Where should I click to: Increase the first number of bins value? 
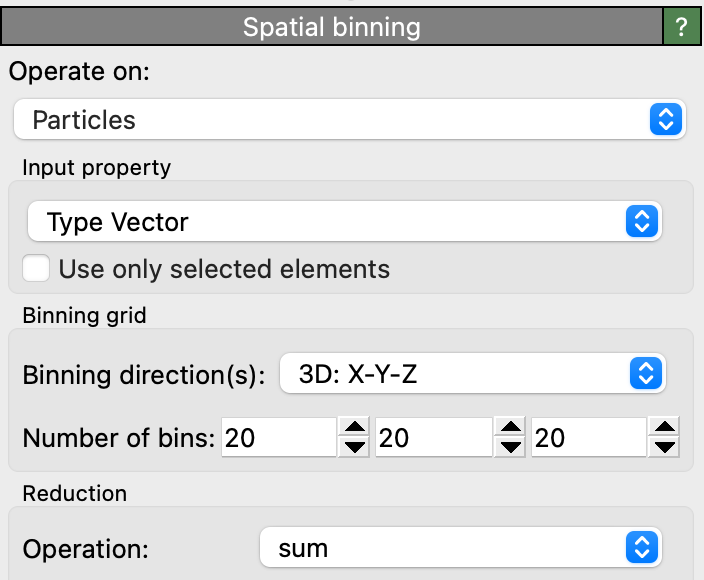(x=354, y=426)
